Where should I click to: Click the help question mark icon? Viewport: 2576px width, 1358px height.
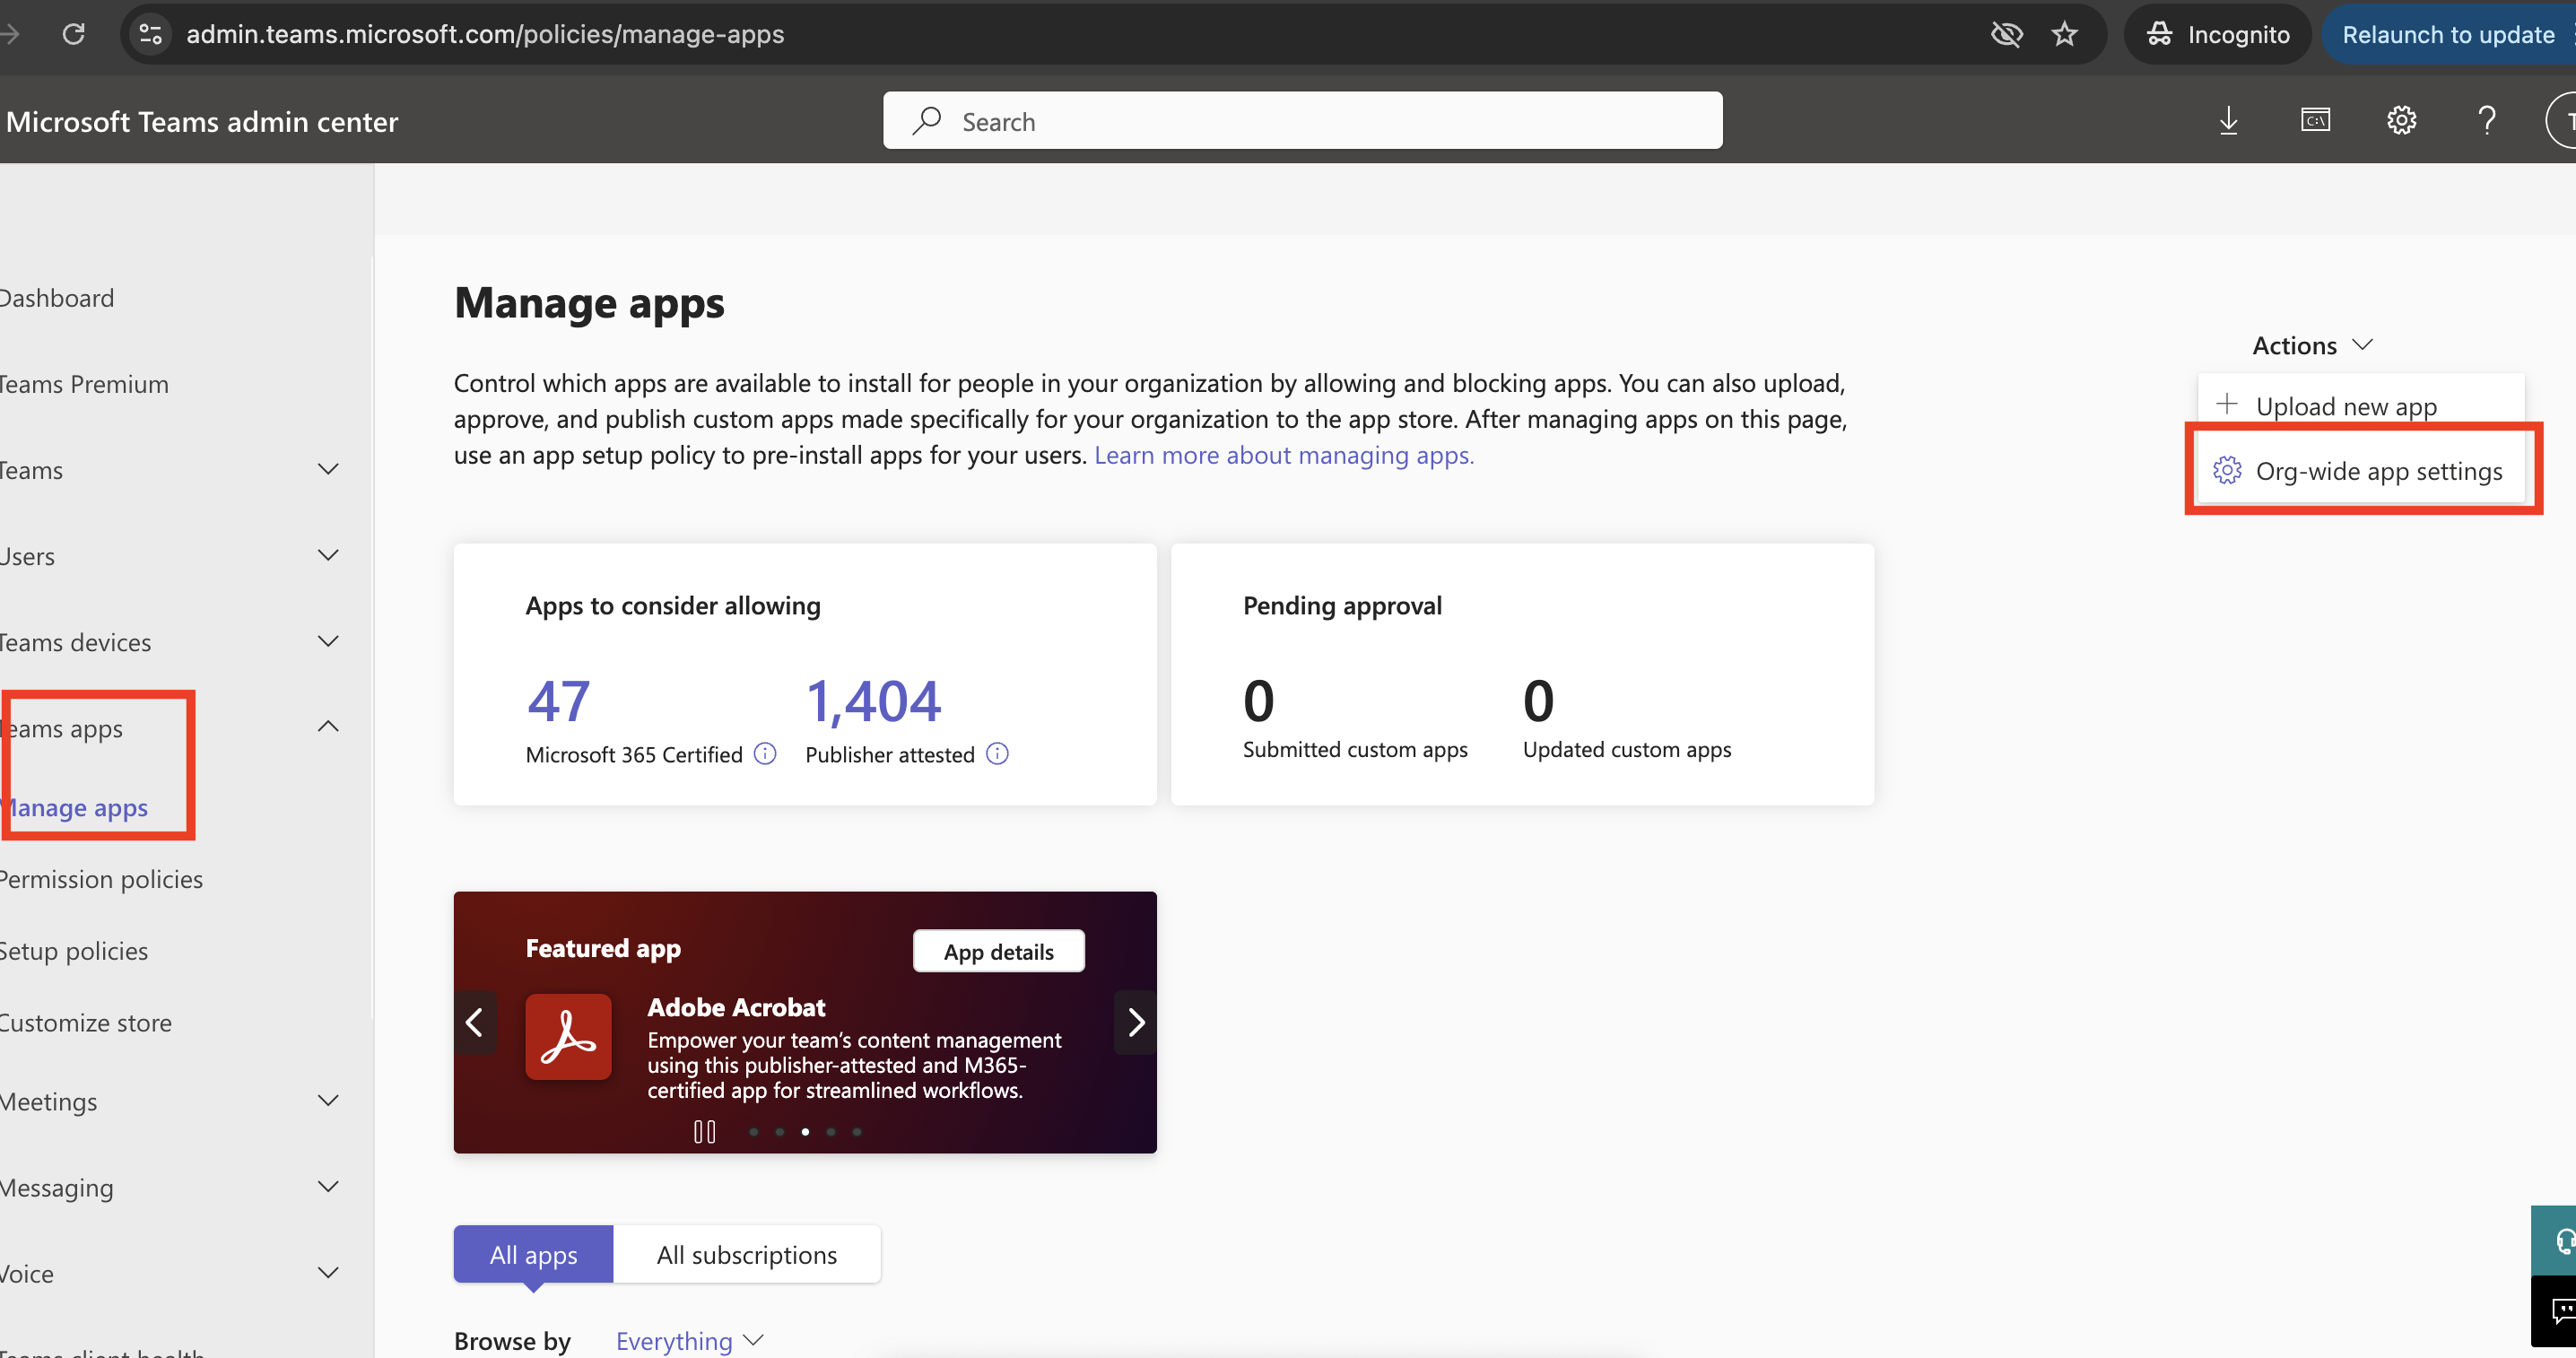pos(2486,121)
